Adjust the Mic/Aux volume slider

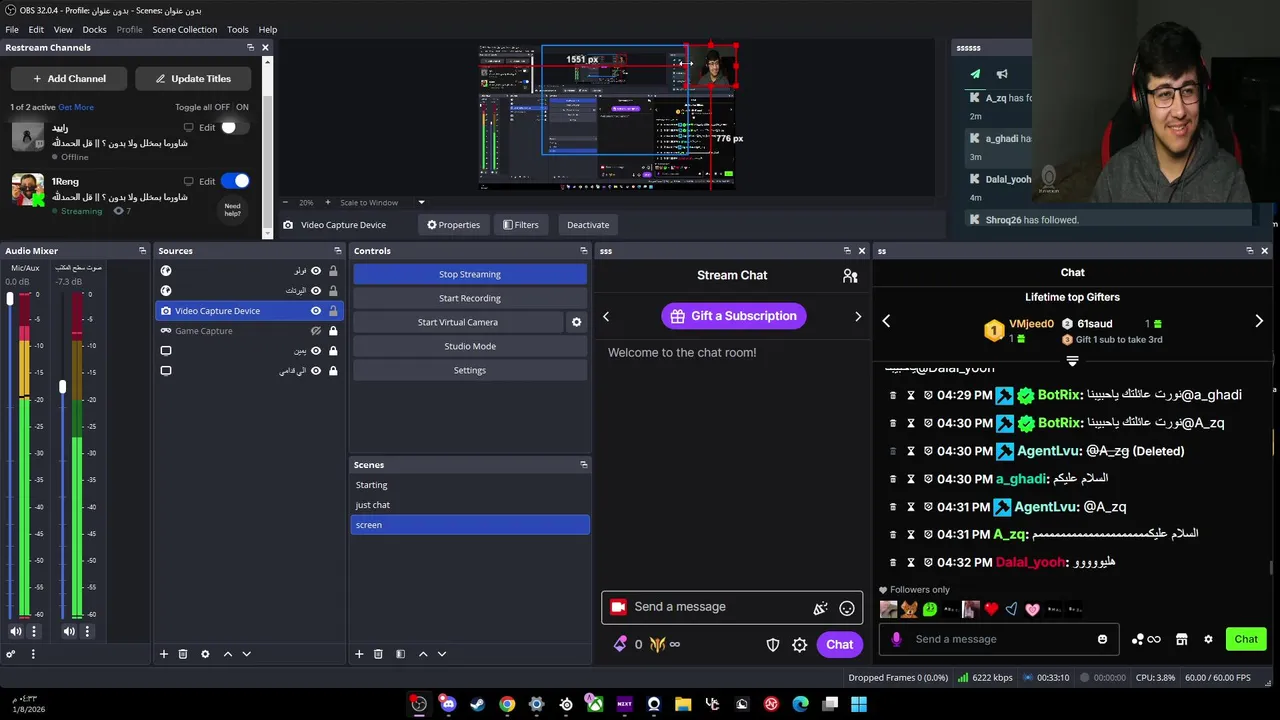11,299
